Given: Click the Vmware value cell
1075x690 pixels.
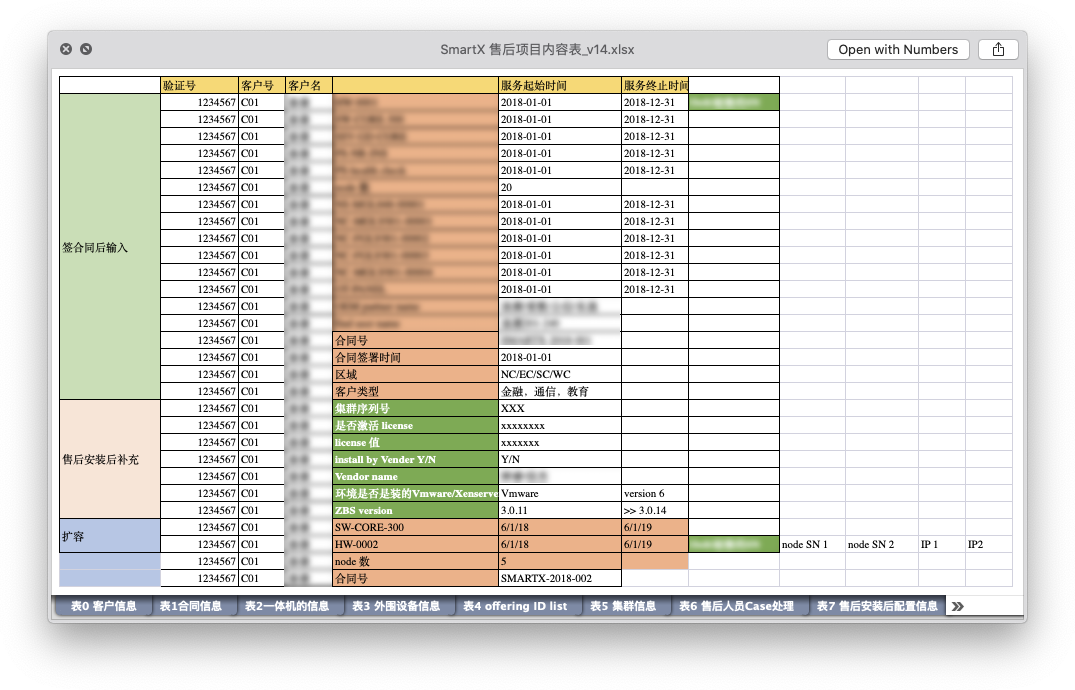Looking at the screenshot, I should (560, 493).
